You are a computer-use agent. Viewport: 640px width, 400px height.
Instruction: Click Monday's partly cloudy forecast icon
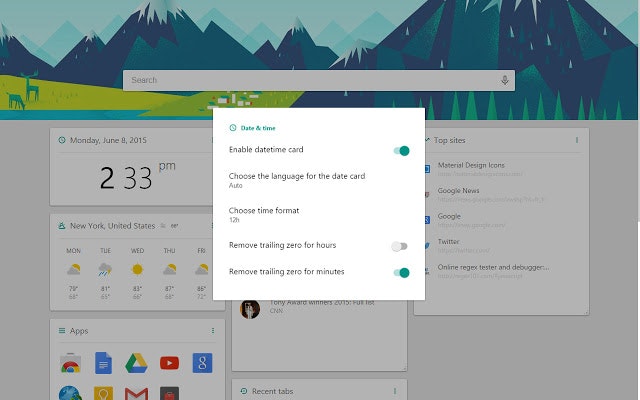(73, 269)
